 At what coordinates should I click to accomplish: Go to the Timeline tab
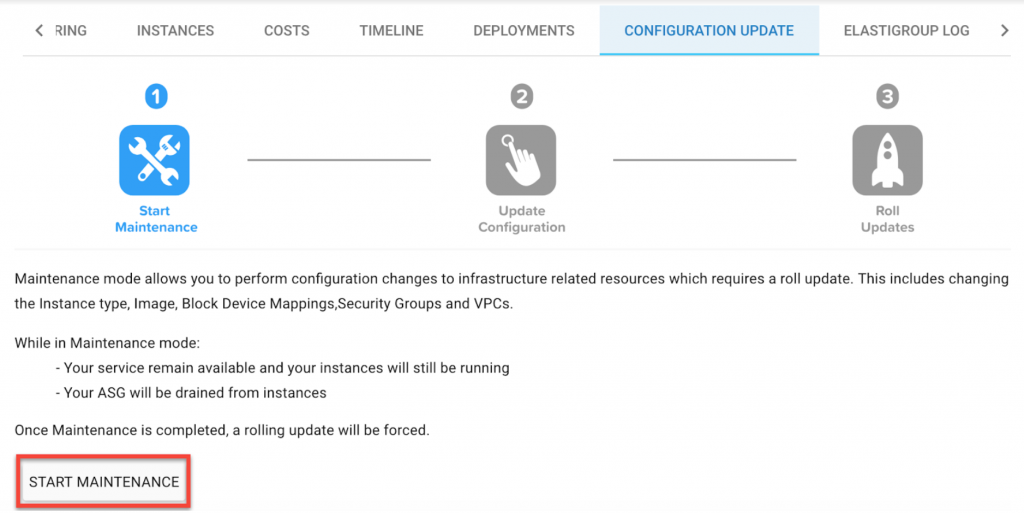[391, 31]
